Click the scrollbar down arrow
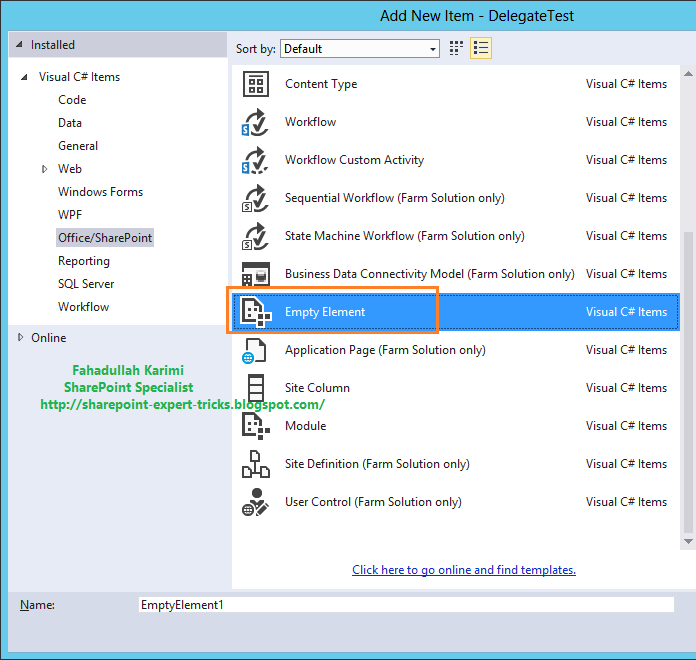 [x=688, y=541]
